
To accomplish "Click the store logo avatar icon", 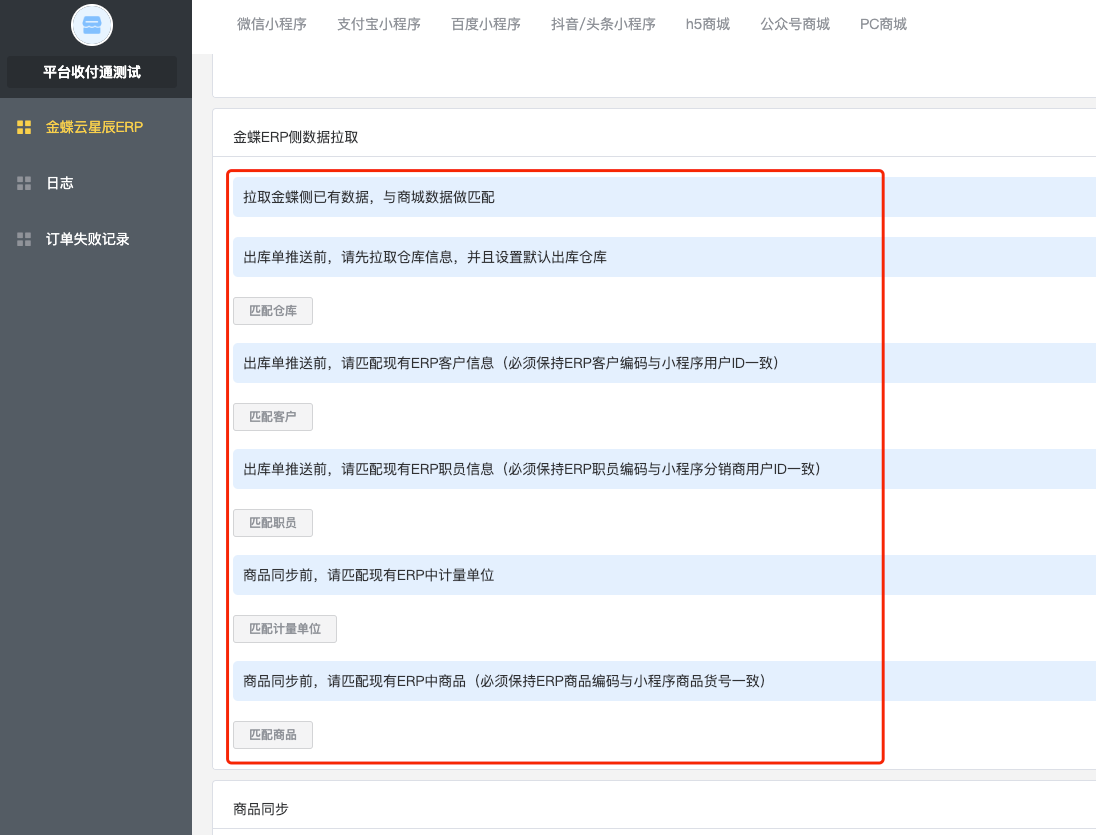I will [92, 25].
